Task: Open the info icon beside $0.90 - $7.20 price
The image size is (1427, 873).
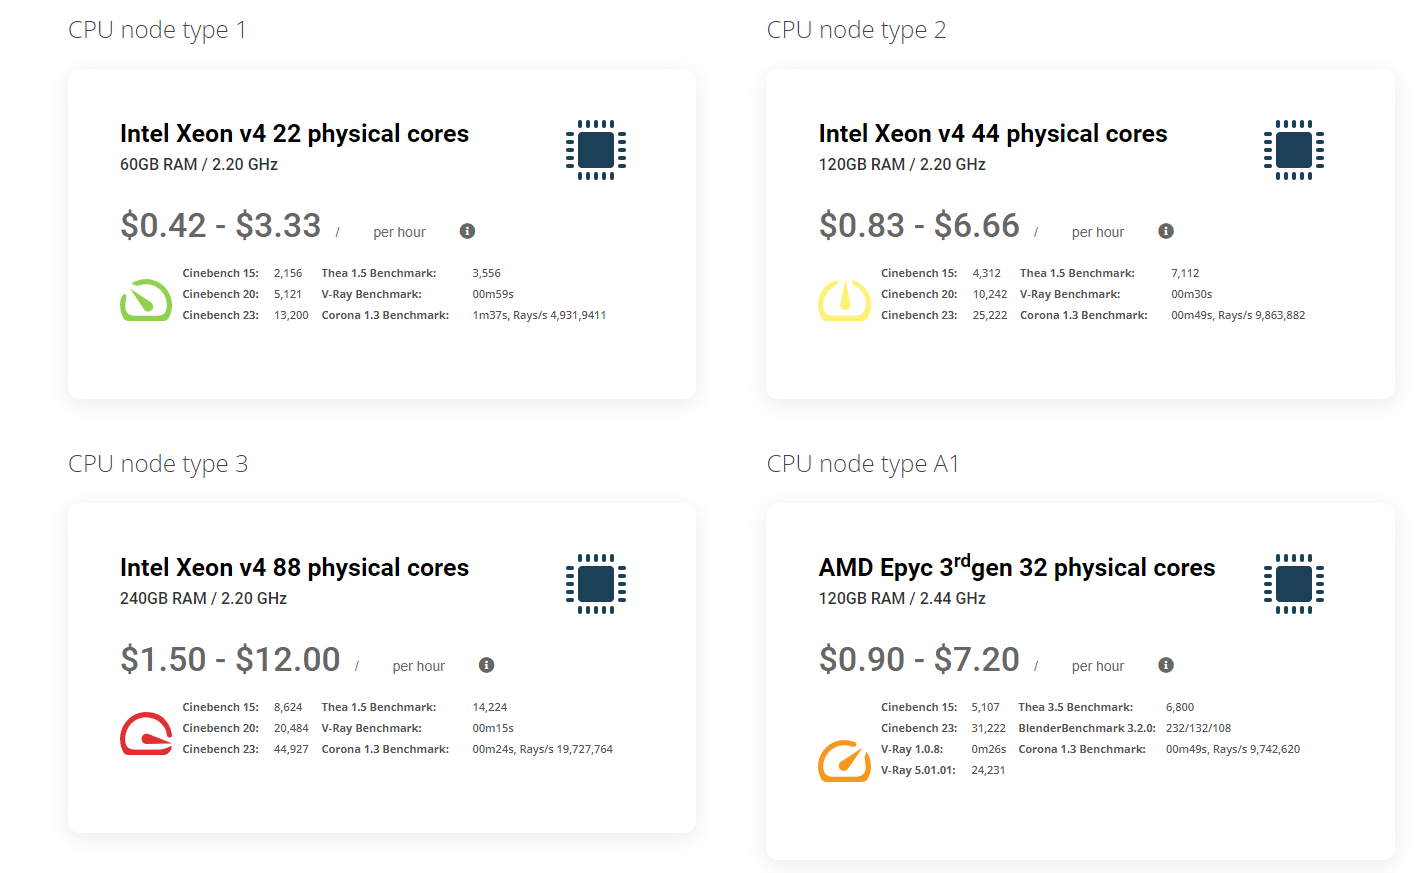Action: [1166, 665]
